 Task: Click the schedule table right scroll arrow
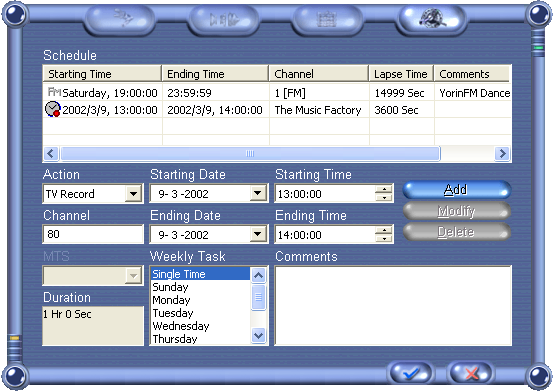click(x=502, y=154)
